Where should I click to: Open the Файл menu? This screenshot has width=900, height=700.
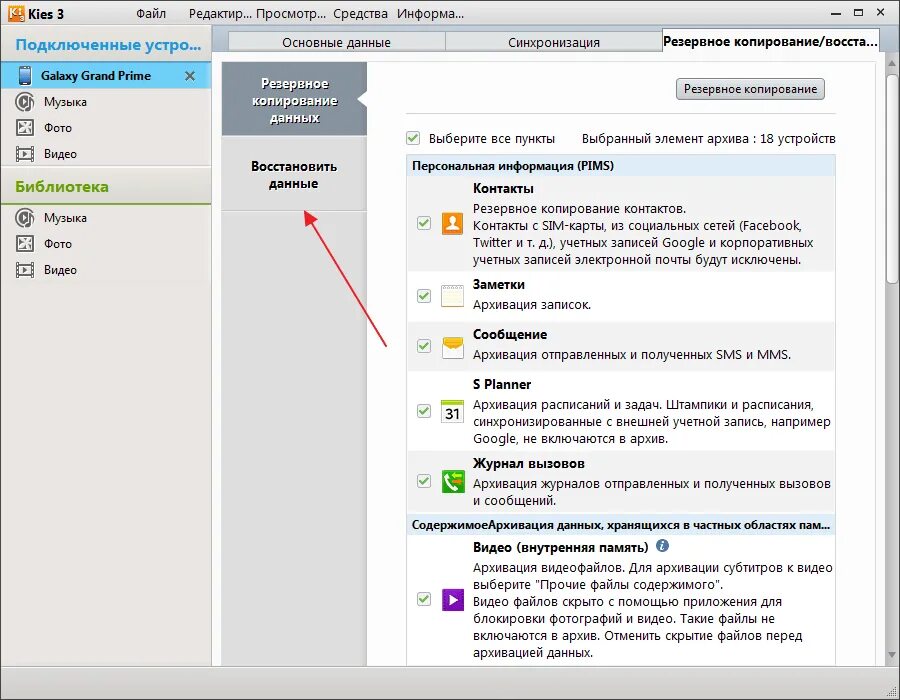tap(151, 14)
